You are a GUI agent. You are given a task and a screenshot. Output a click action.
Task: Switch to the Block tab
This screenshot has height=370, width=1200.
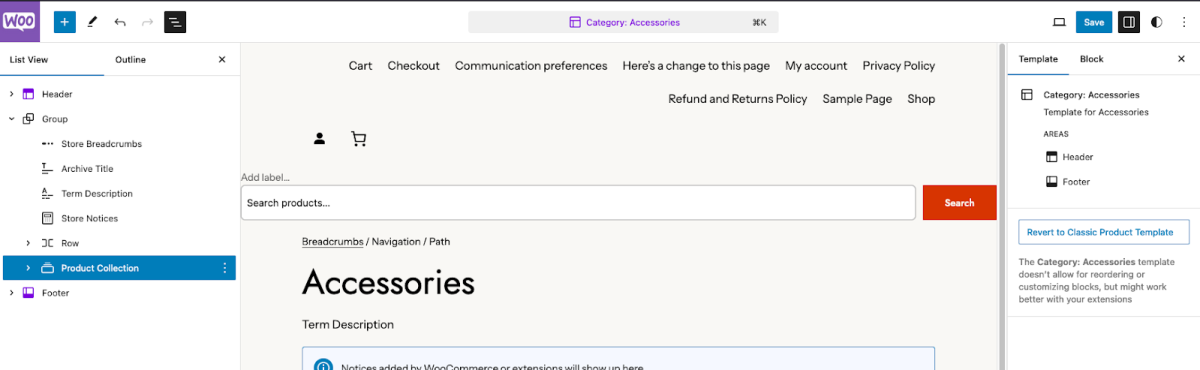coord(1091,59)
